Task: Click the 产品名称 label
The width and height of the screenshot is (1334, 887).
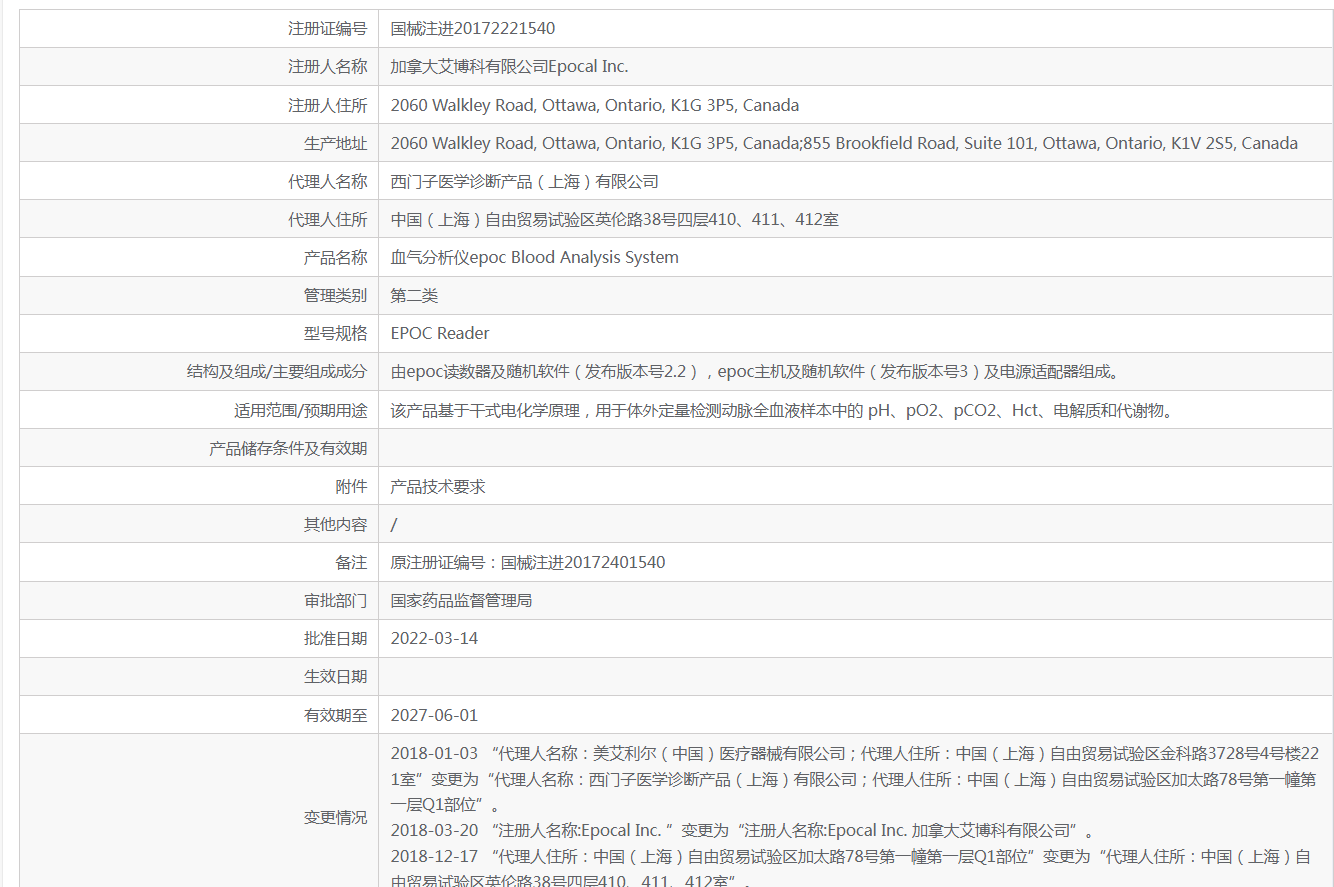Action: pyautogui.click(x=335, y=257)
